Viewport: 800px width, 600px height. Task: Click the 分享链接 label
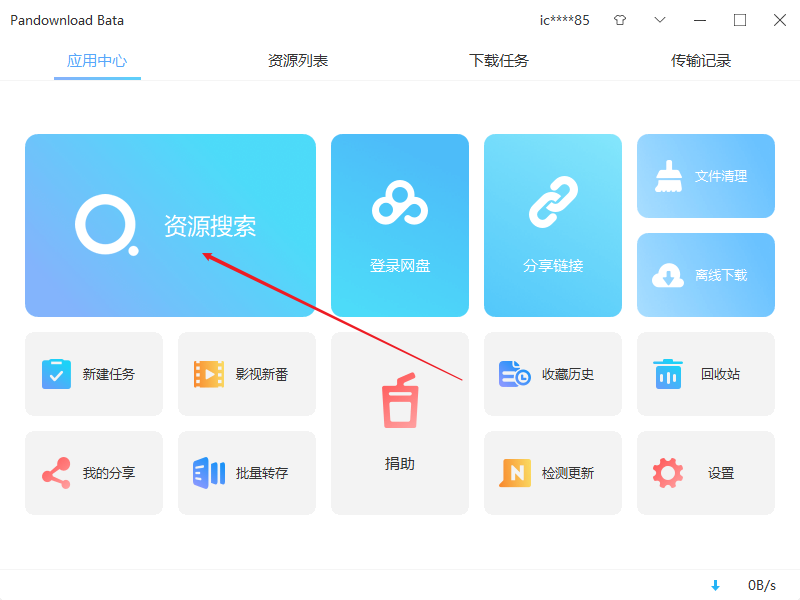[x=553, y=265]
